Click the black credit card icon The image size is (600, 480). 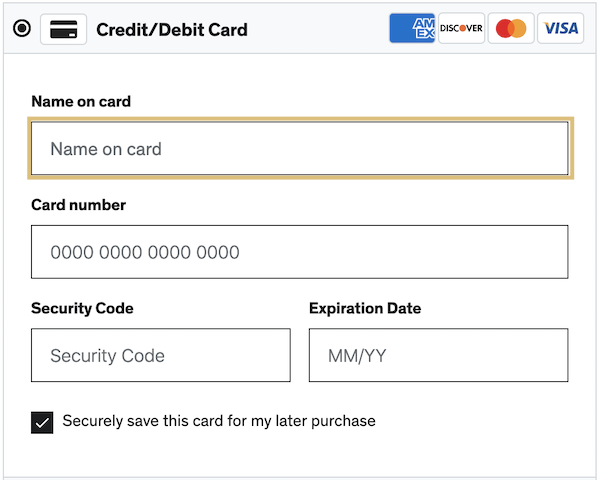click(x=63, y=29)
